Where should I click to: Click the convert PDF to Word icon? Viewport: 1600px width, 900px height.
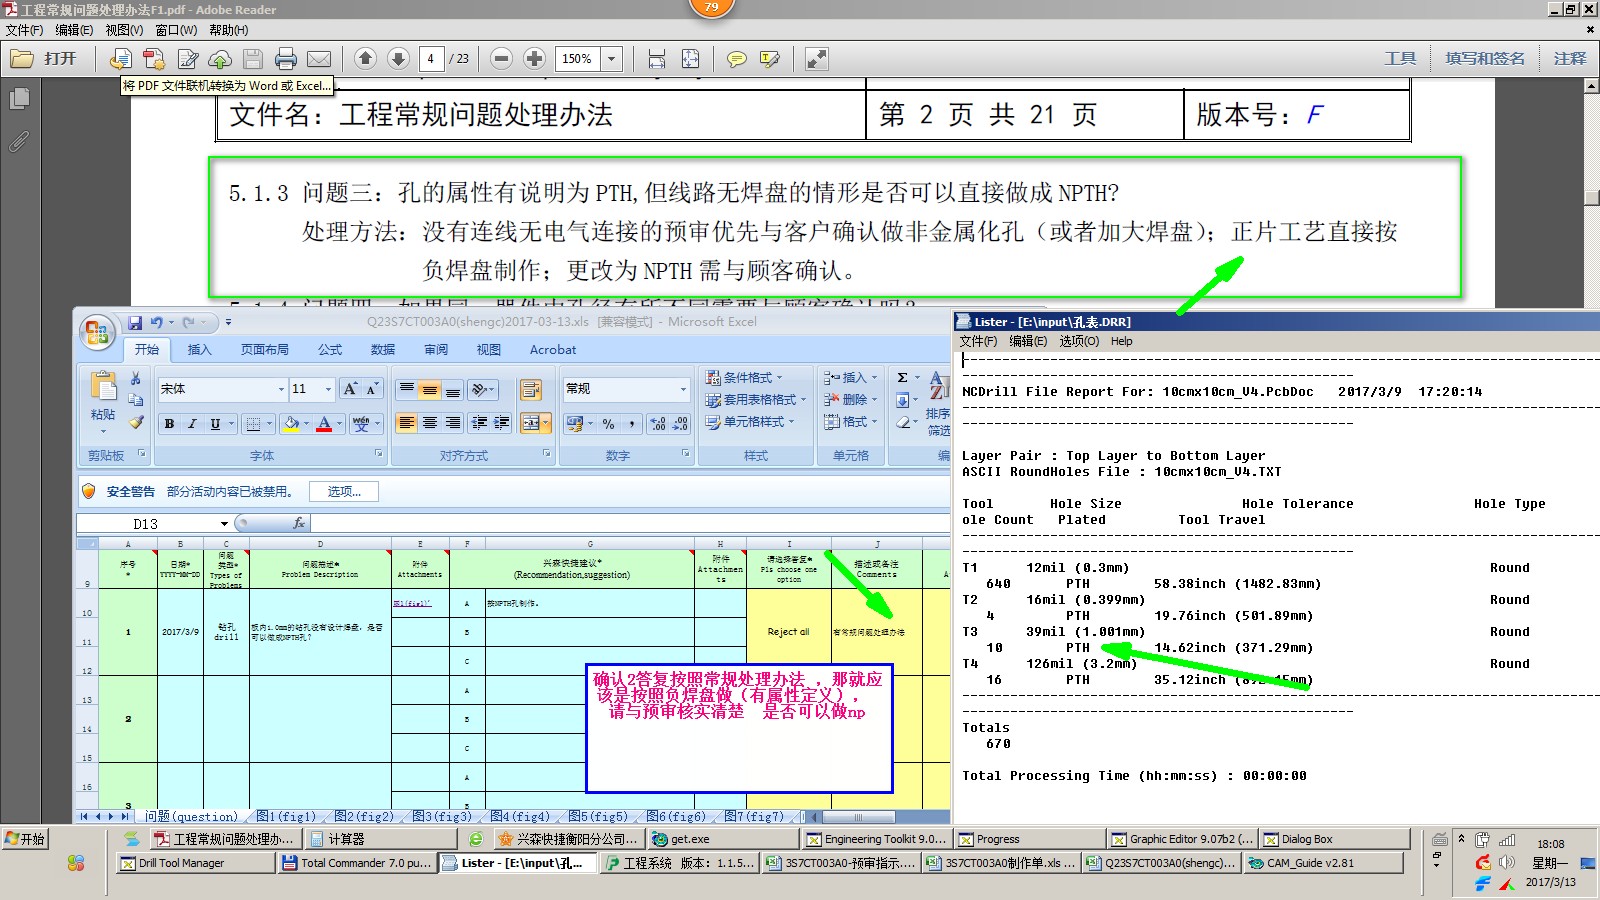tap(121, 59)
